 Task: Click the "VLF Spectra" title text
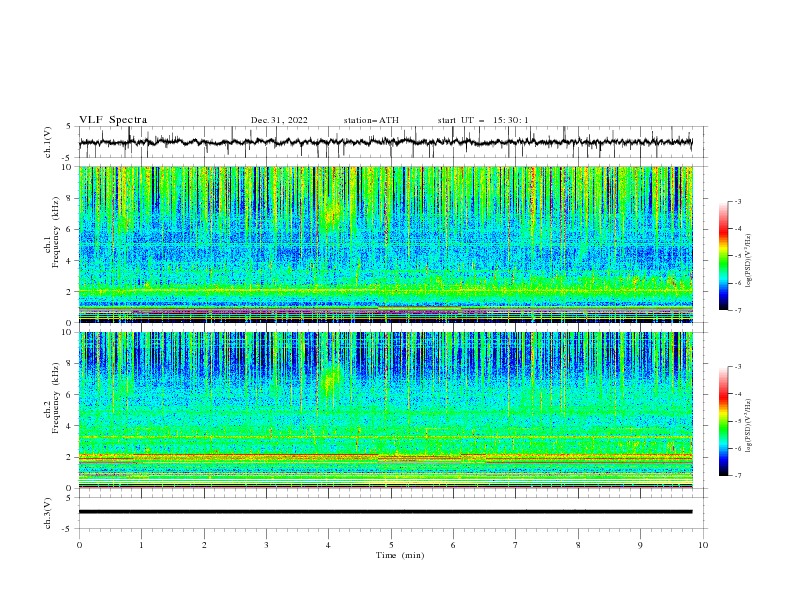113,120
